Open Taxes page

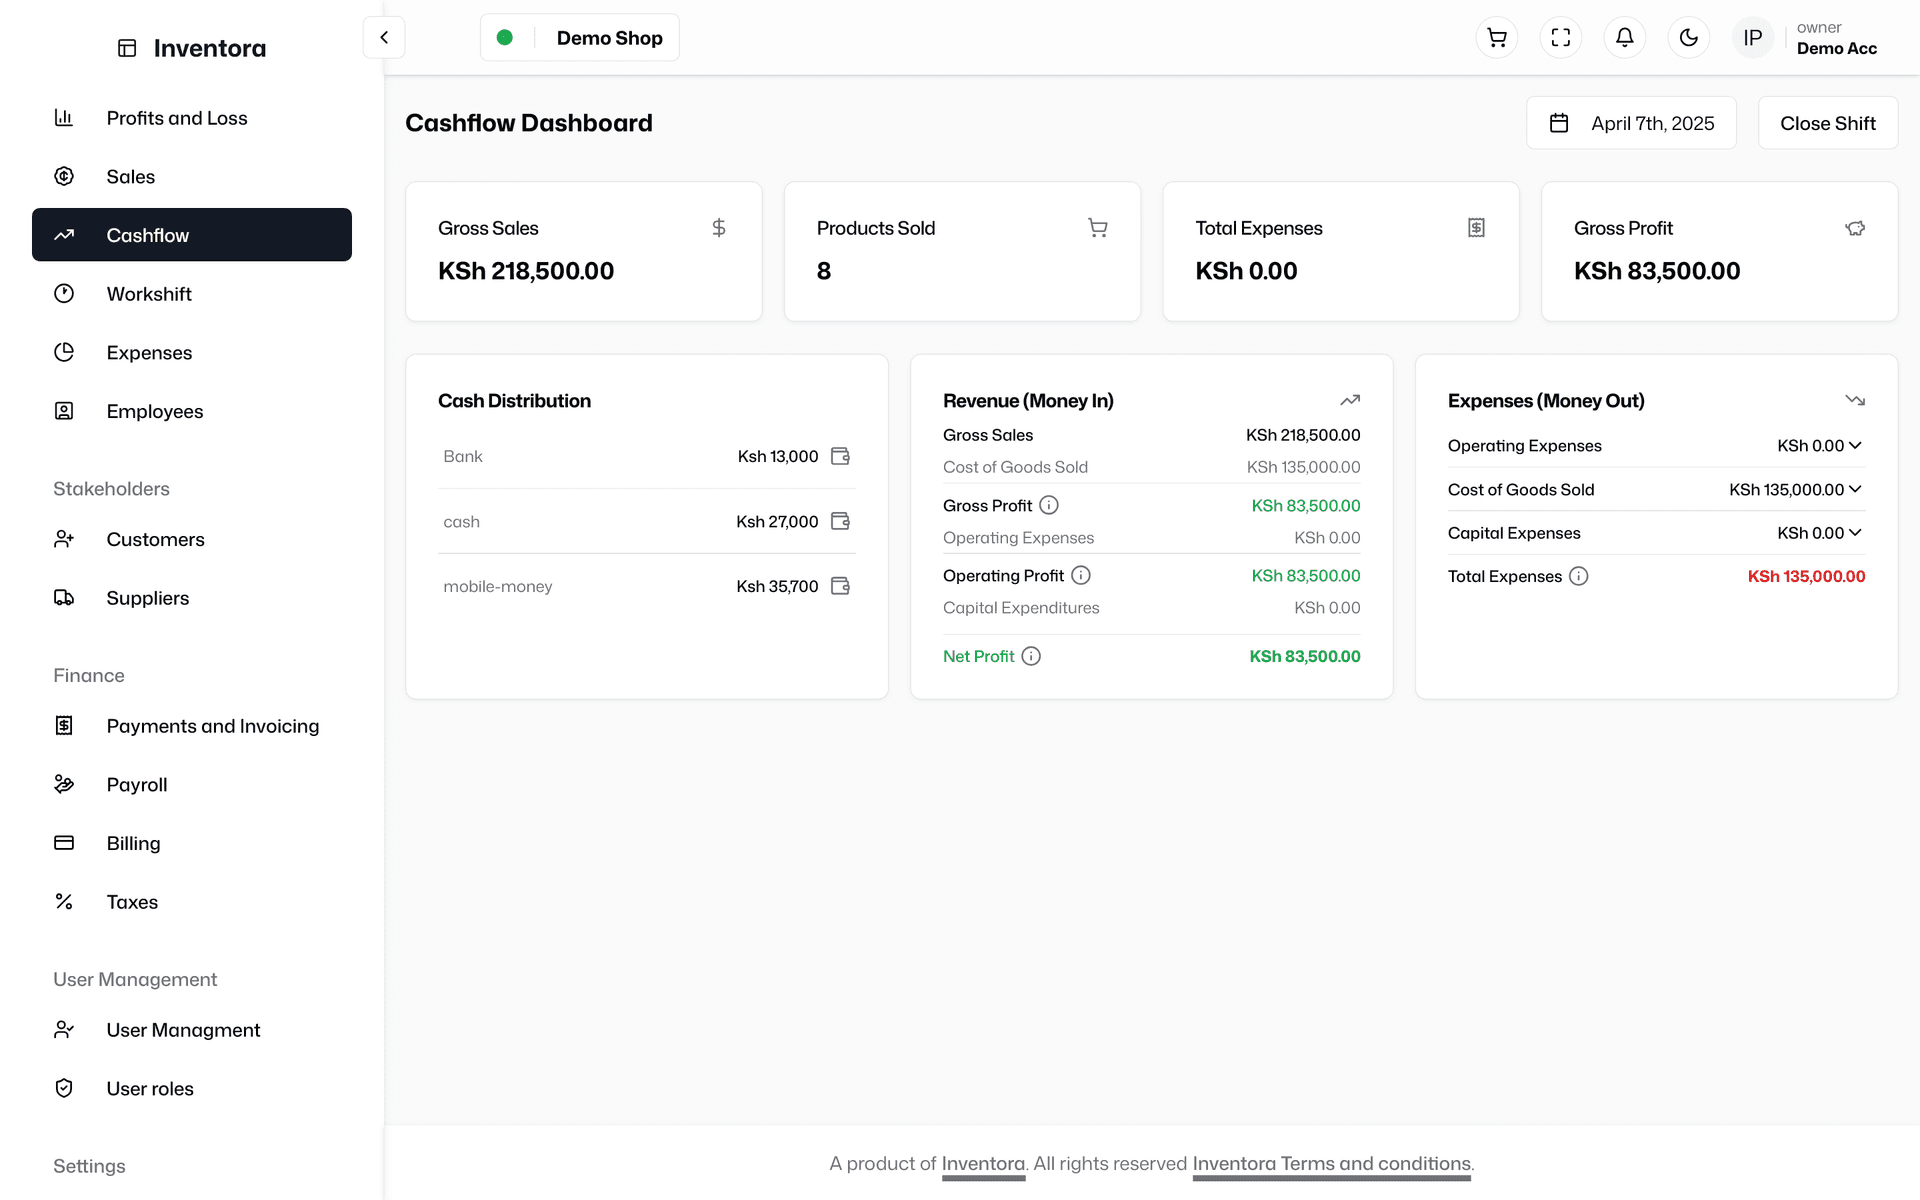pos(192,902)
